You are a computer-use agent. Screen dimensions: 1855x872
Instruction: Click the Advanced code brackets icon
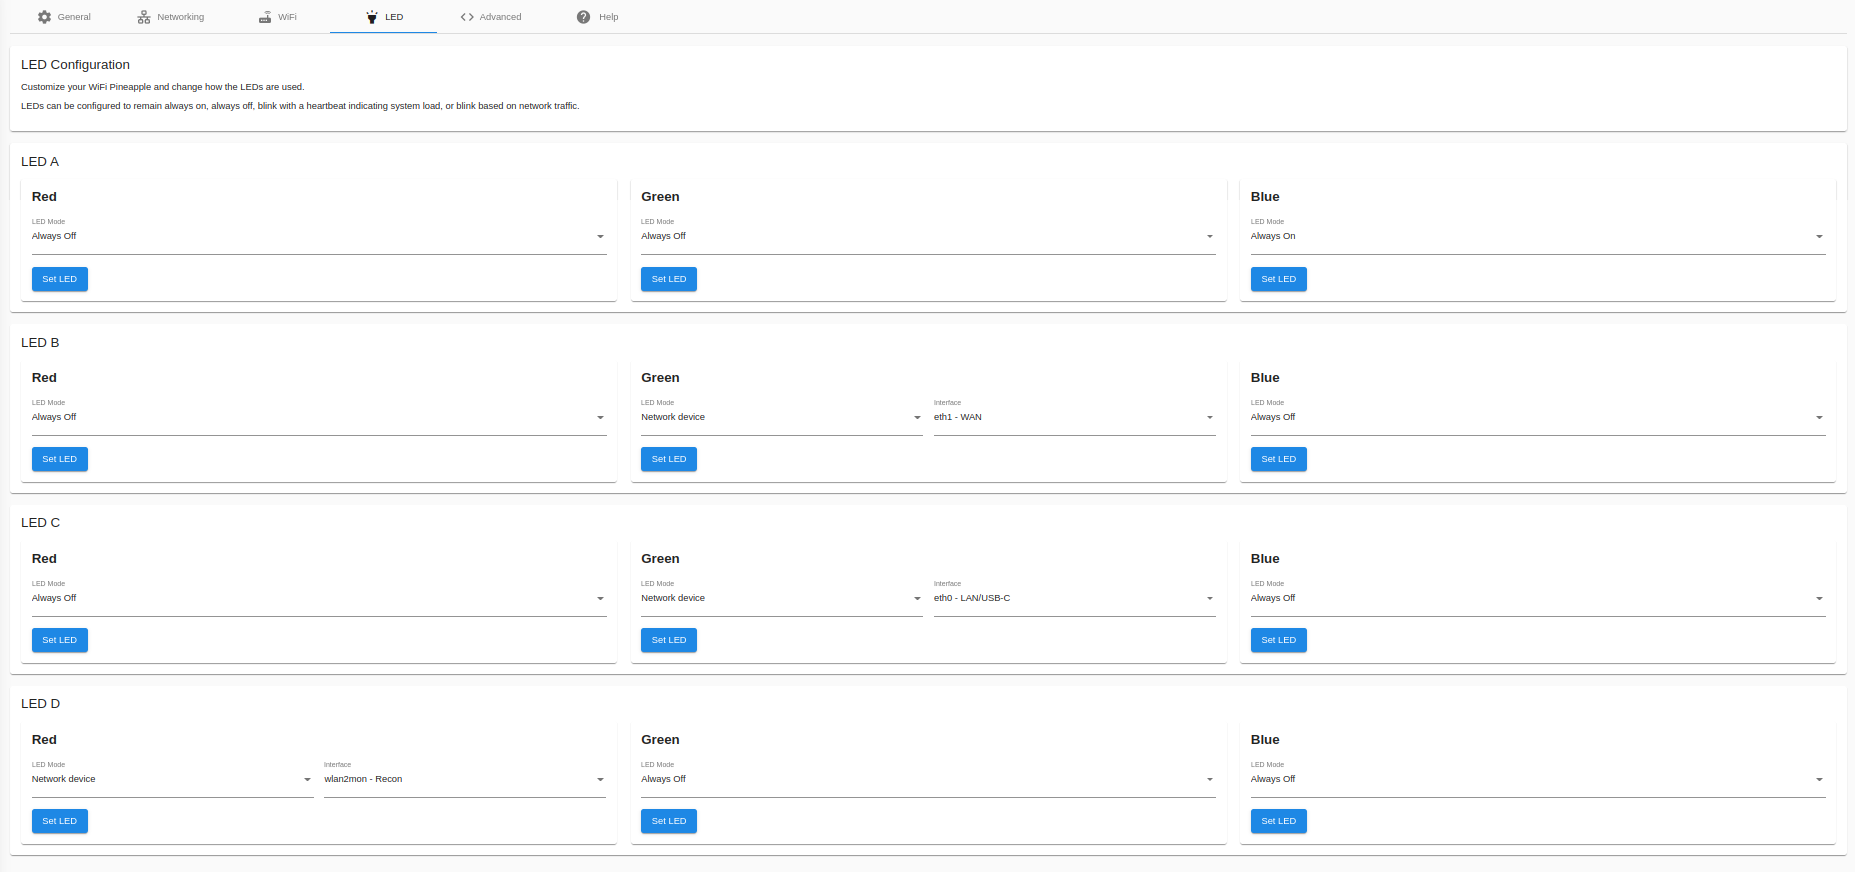tap(467, 17)
